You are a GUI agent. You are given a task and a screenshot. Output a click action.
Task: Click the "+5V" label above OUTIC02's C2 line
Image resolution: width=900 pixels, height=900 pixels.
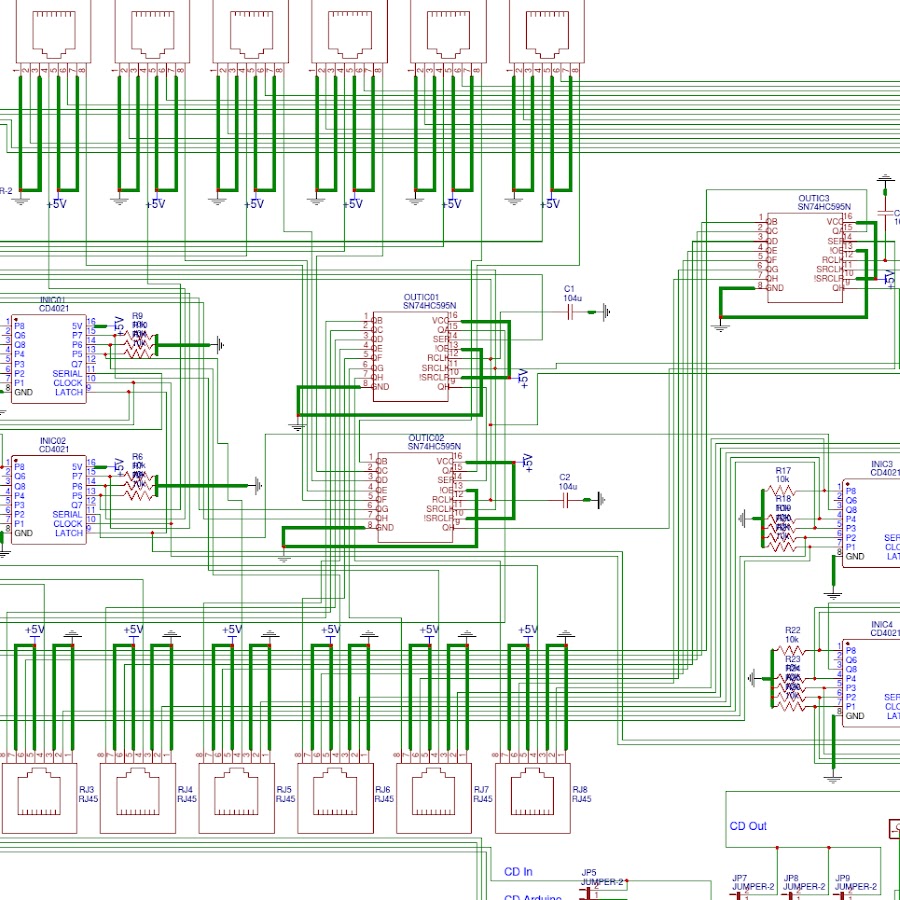point(527,463)
